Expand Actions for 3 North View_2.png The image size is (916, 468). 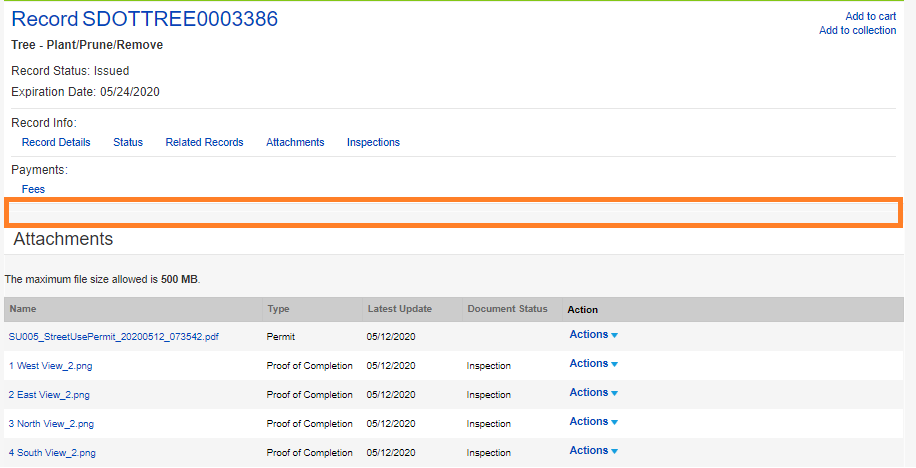point(593,422)
